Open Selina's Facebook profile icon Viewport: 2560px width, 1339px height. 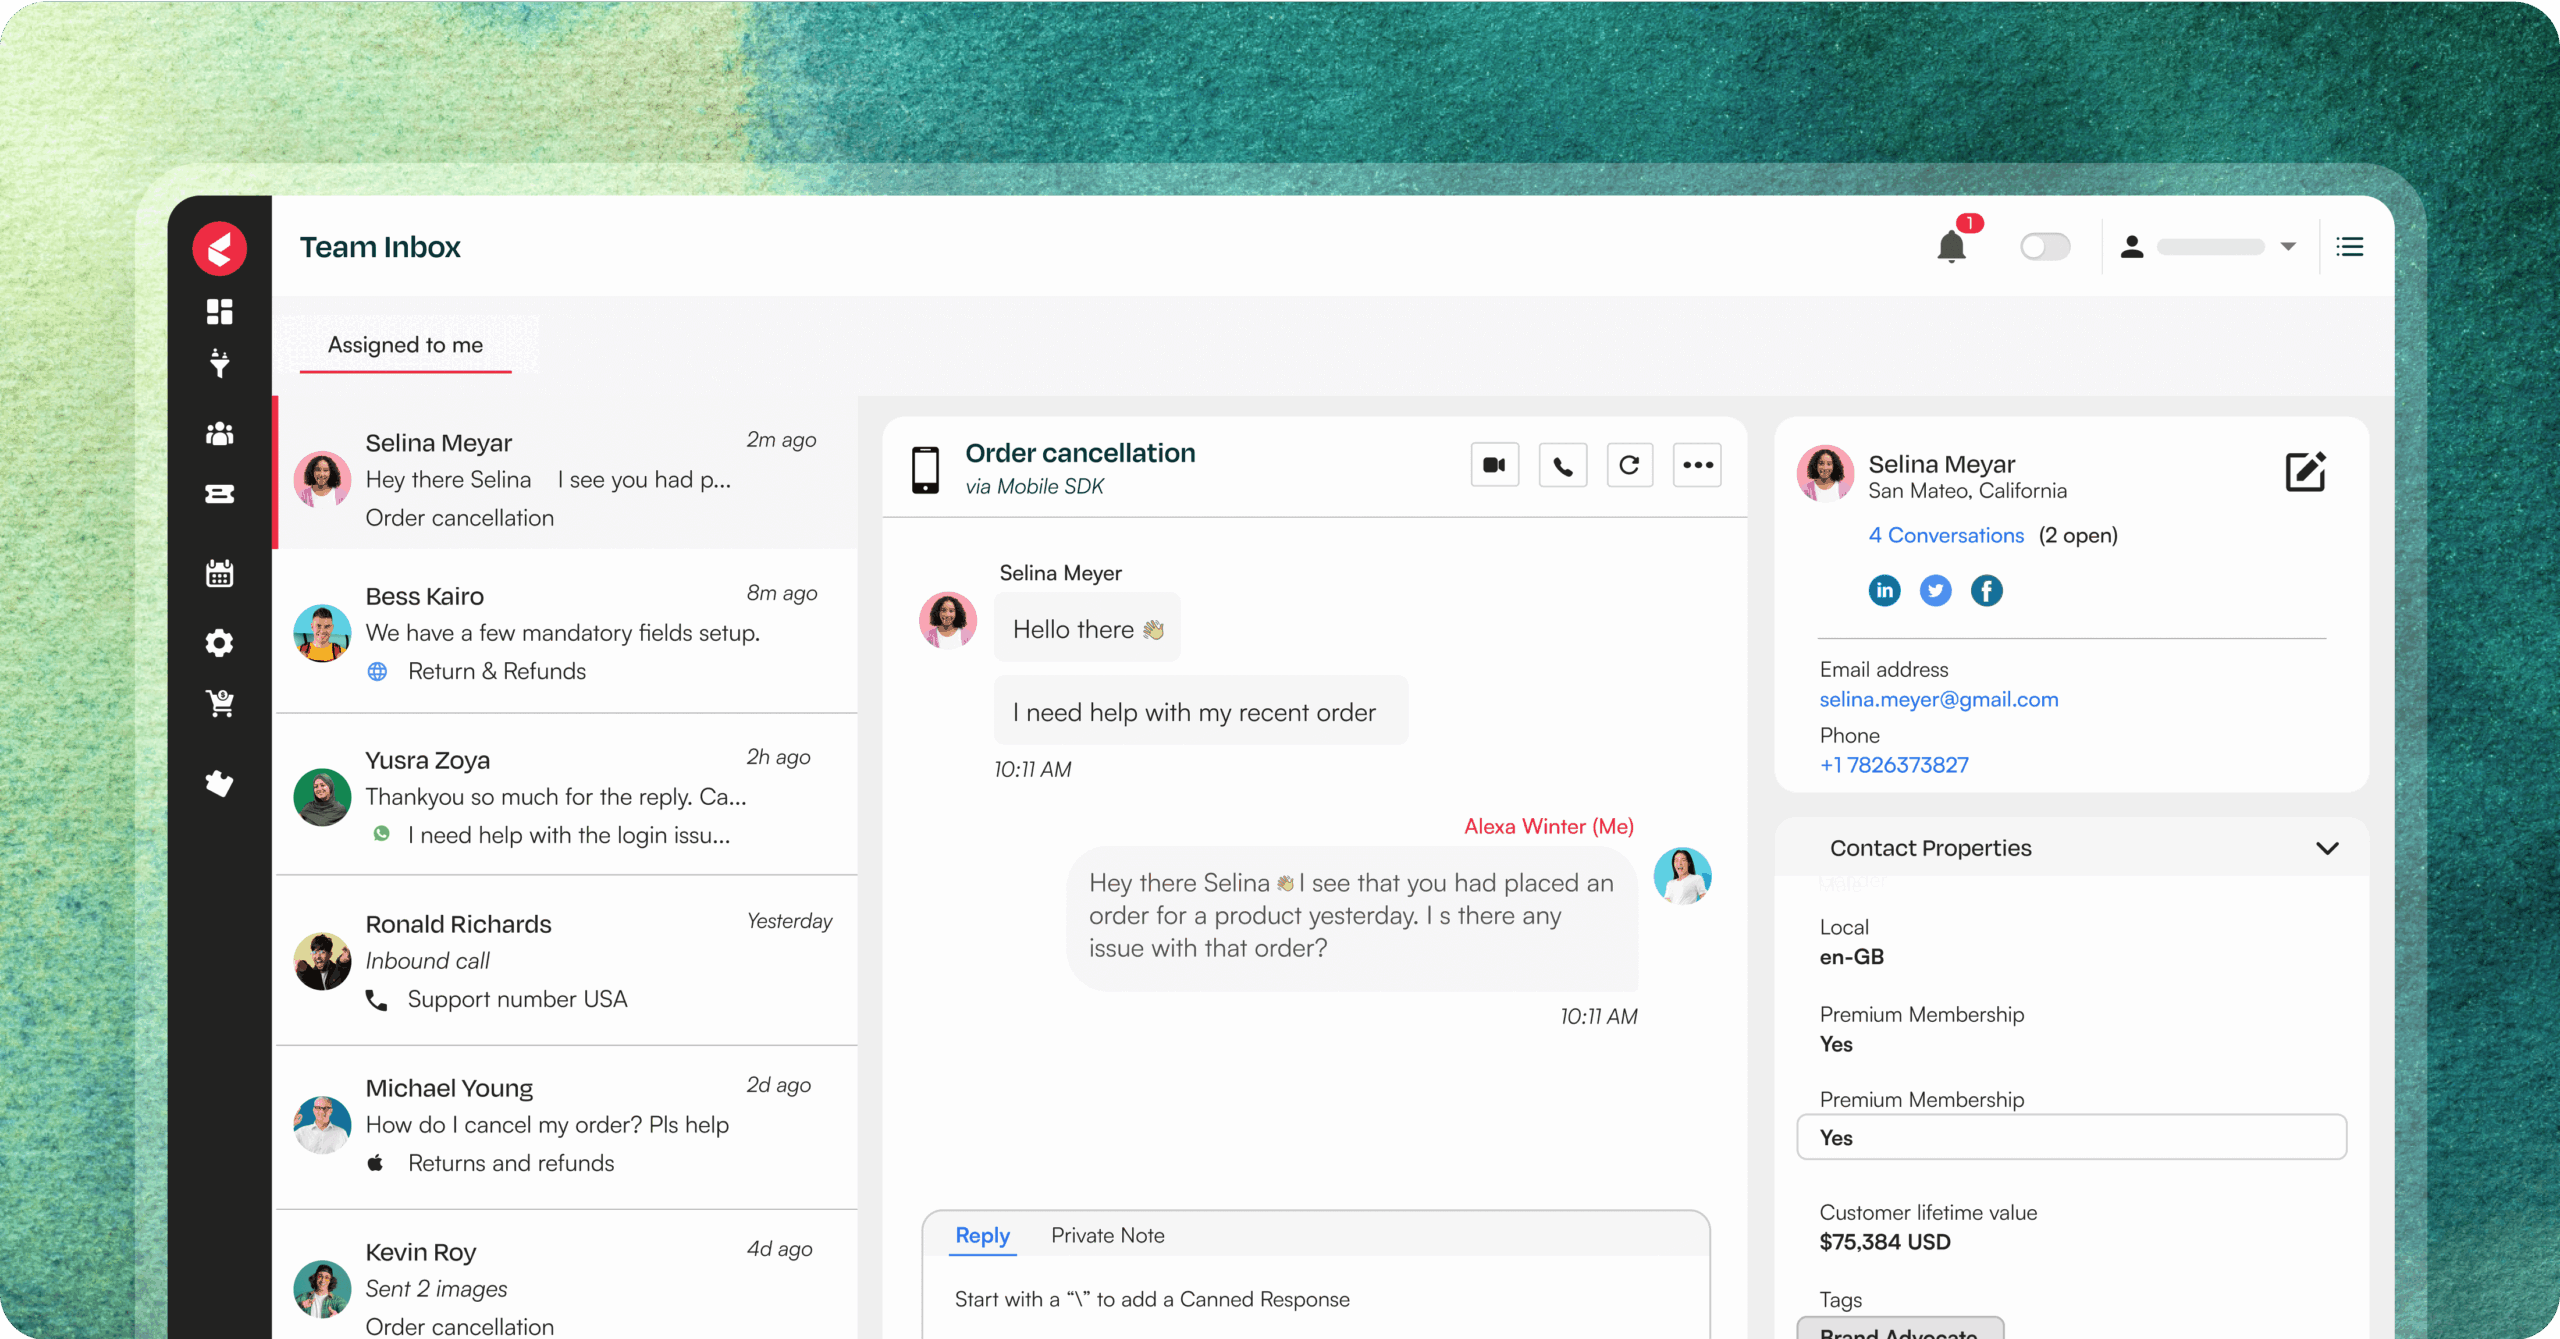coord(1987,591)
